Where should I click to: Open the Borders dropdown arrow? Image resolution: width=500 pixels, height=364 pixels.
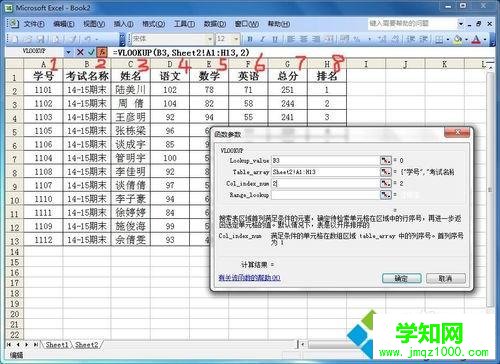click(448, 40)
